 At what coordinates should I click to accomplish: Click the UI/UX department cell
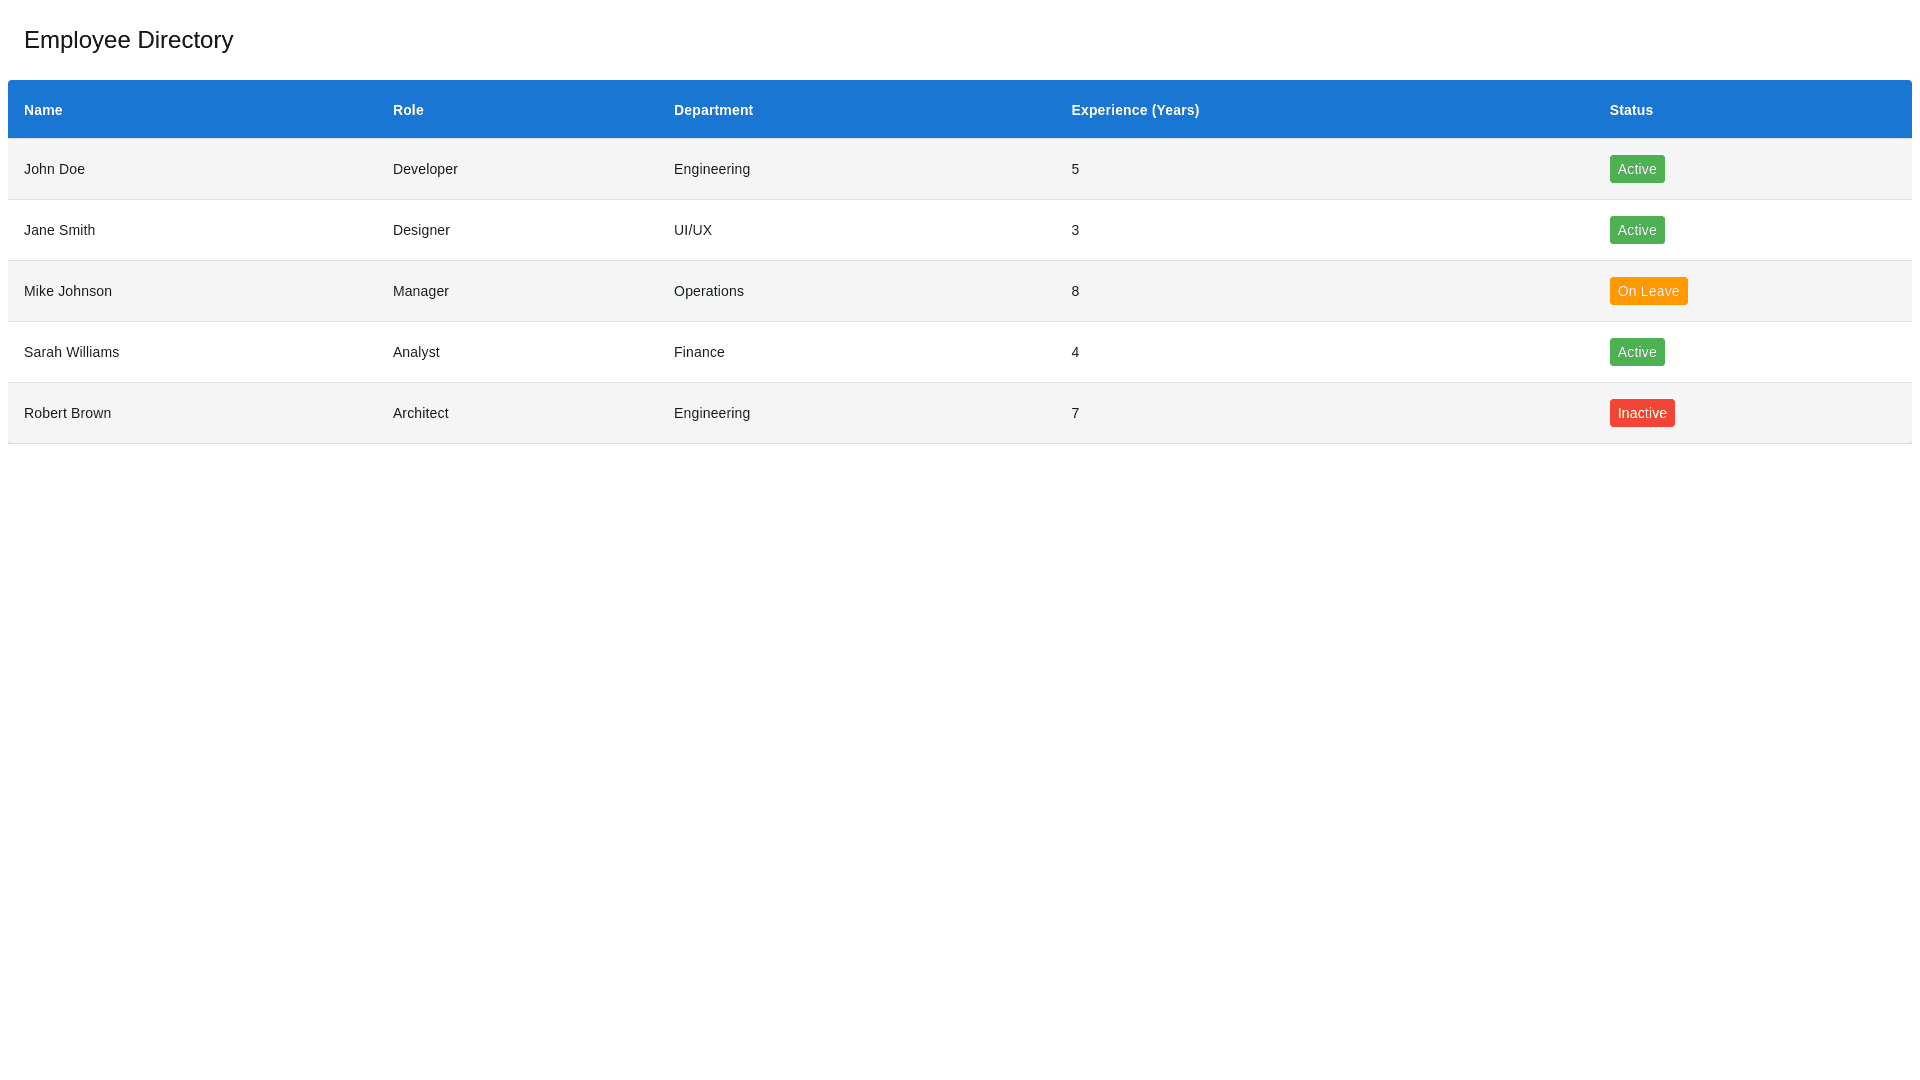pyautogui.click(x=693, y=230)
